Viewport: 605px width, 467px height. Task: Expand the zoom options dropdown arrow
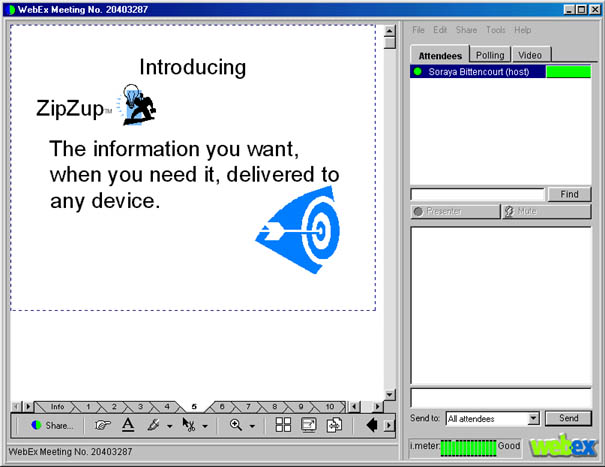(252, 426)
